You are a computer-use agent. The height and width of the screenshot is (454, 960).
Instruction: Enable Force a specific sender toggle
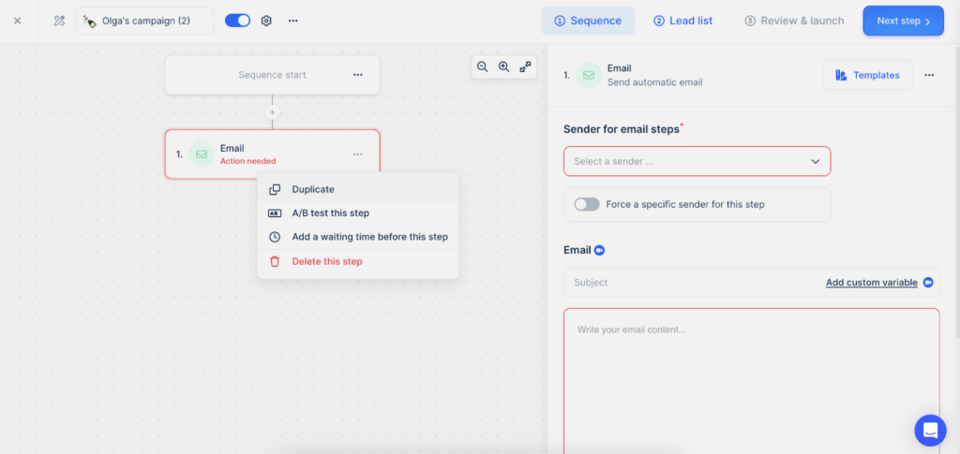[x=587, y=204]
